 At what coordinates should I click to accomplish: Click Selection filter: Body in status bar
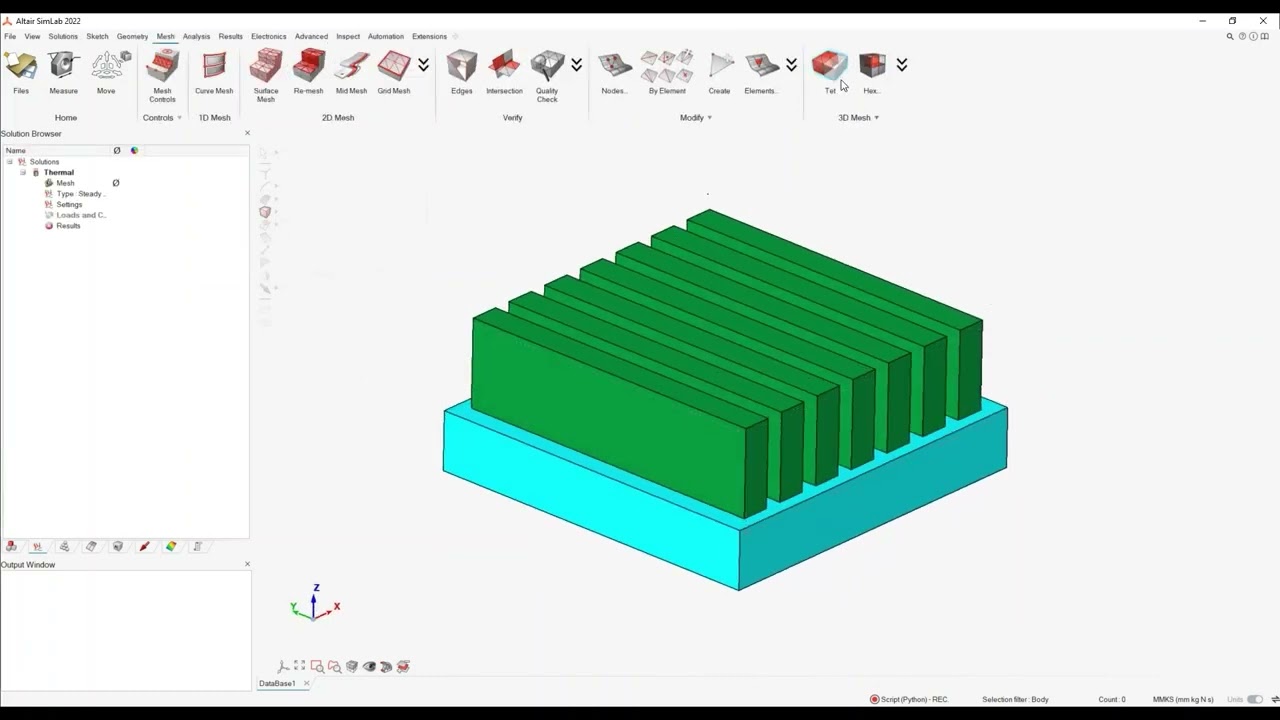1015,699
